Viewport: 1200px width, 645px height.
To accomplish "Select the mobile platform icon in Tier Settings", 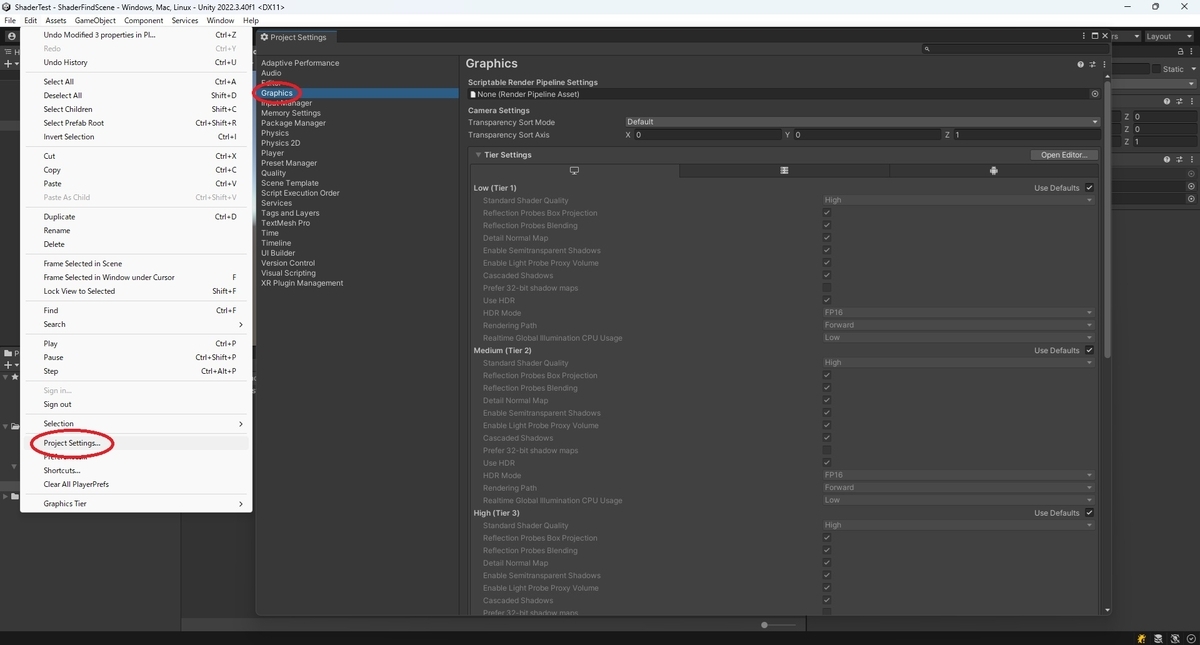I will click(x=993, y=170).
